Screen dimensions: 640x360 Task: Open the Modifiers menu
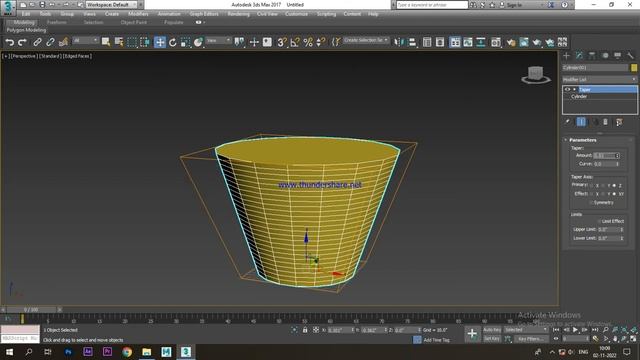pyautogui.click(x=138, y=14)
